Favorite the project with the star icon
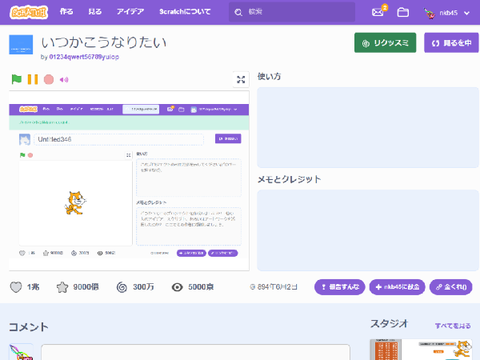 pyautogui.click(x=62, y=287)
